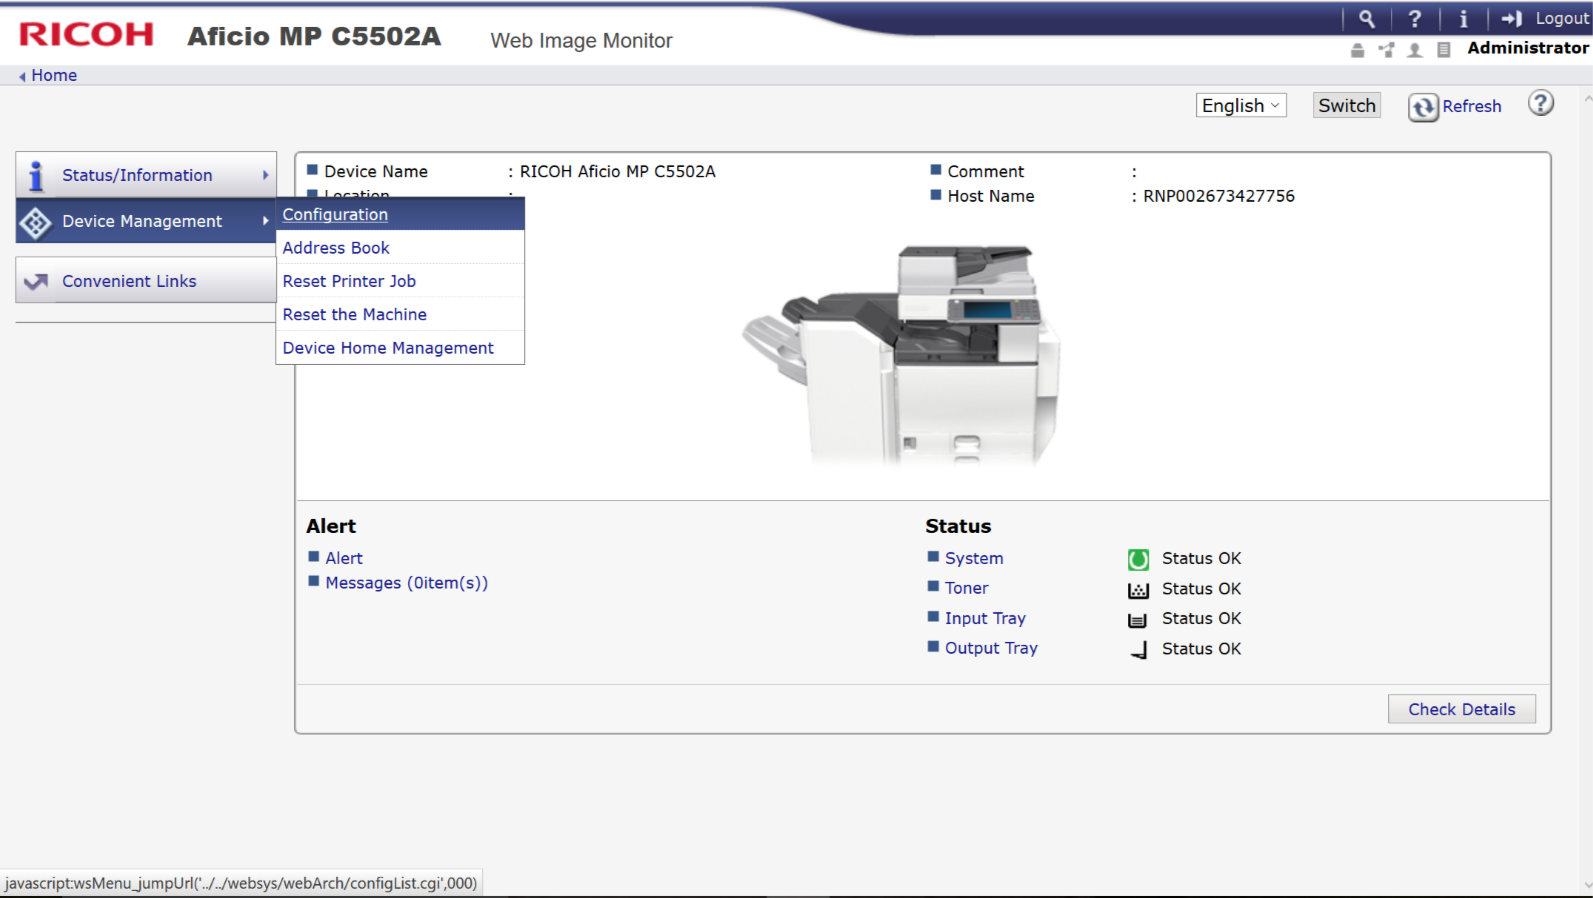
Task: Click Status OK text next to Toner
Action: (x=1201, y=589)
